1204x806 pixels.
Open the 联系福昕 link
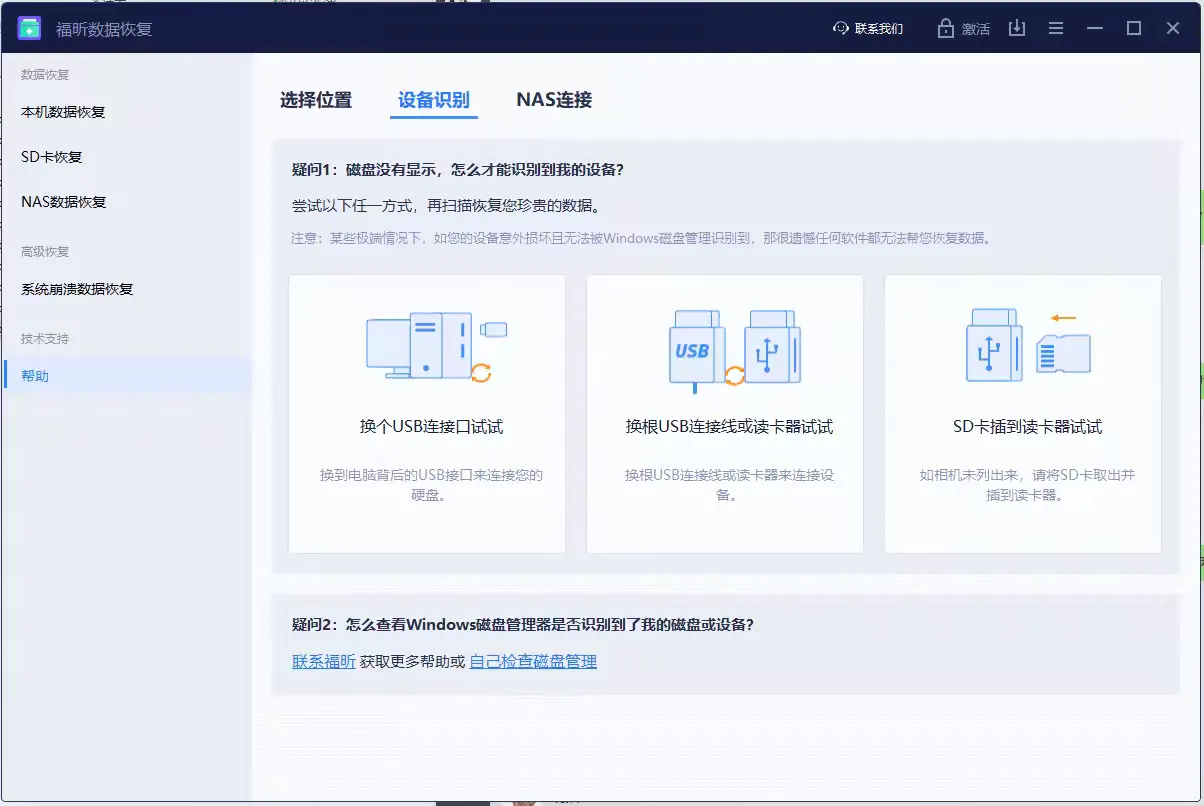tap(324, 661)
